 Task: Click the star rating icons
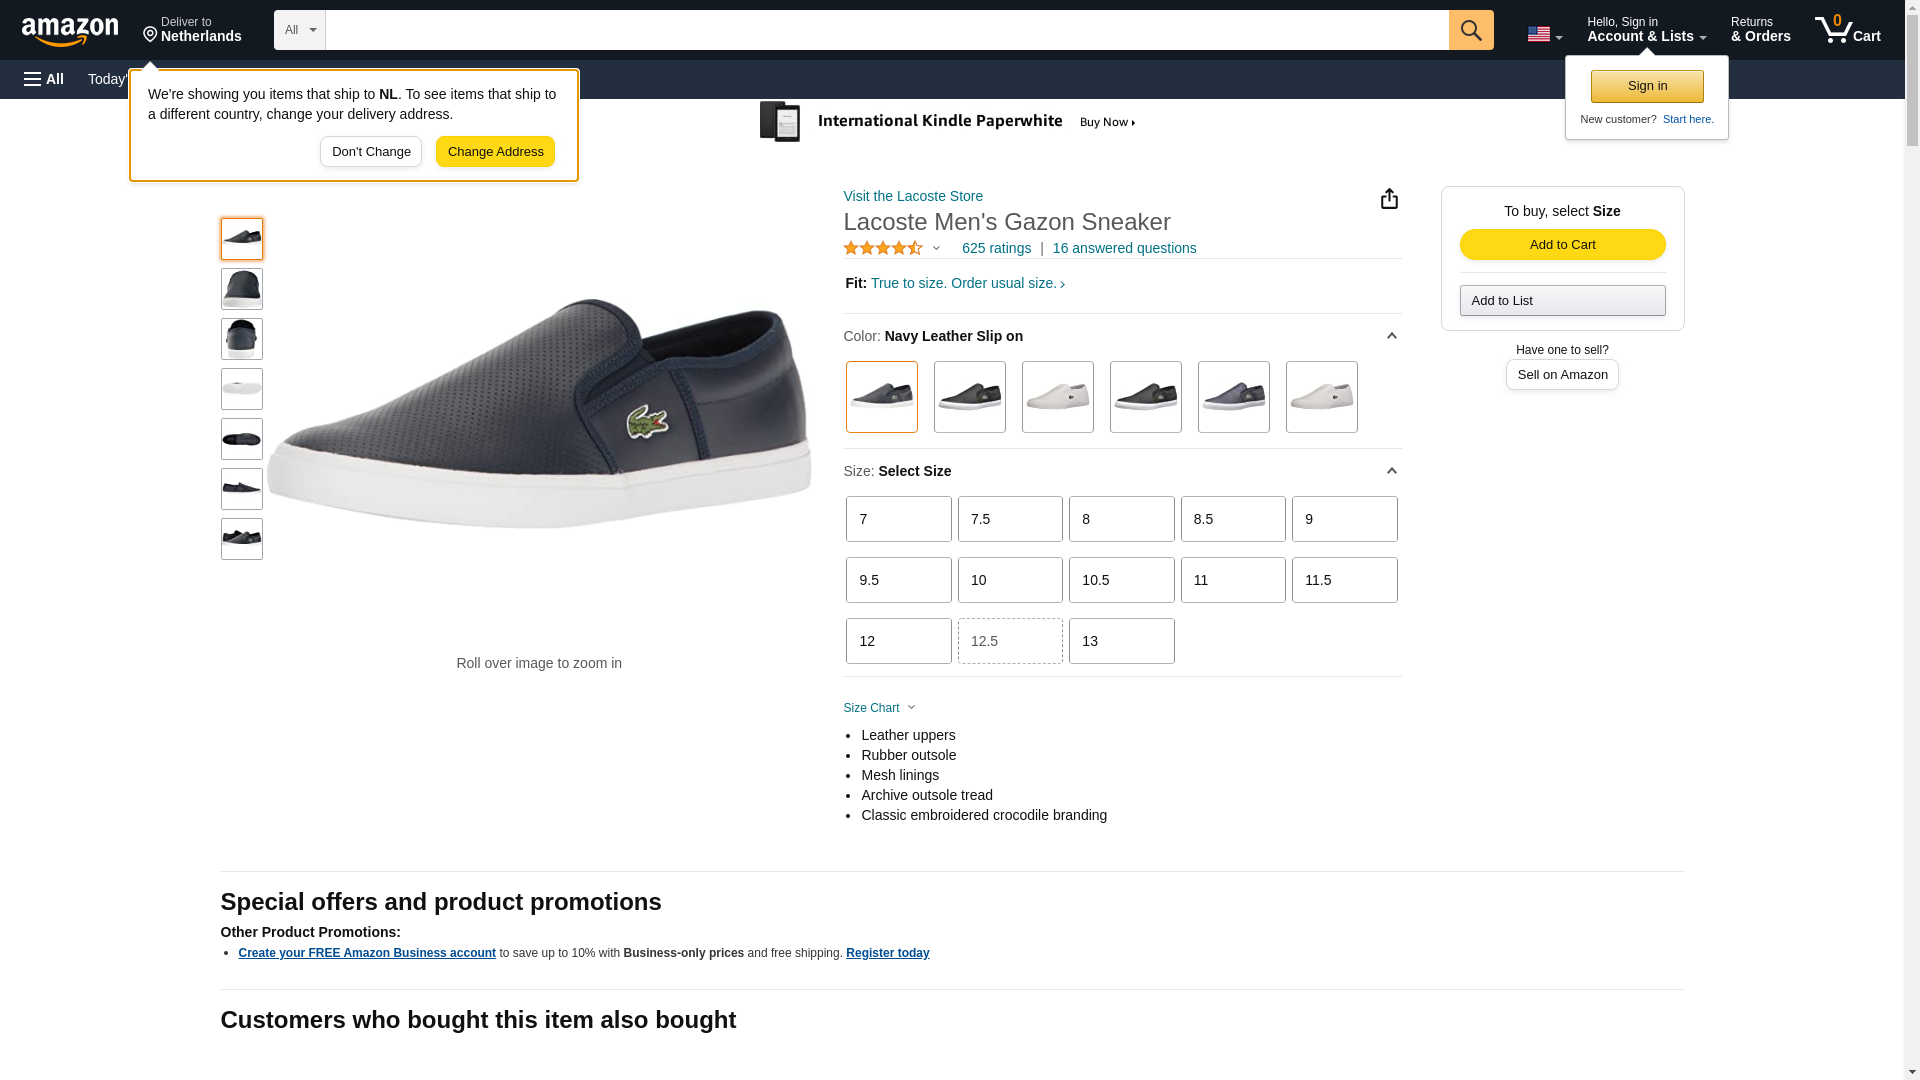pos(883,248)
